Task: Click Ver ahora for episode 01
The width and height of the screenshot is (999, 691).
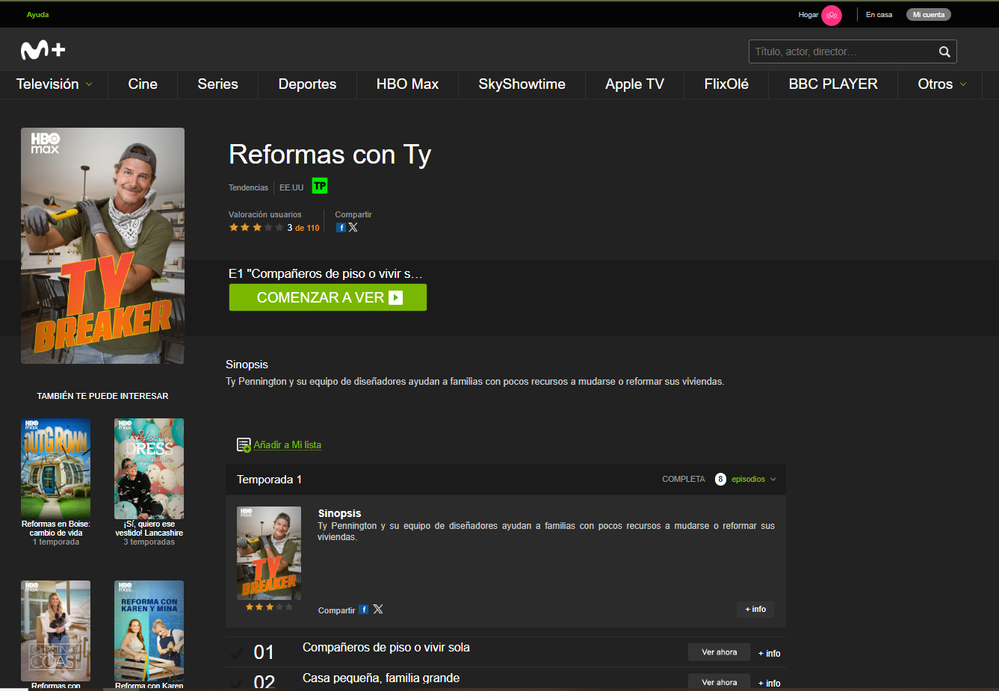Action: tap(719, 652)
